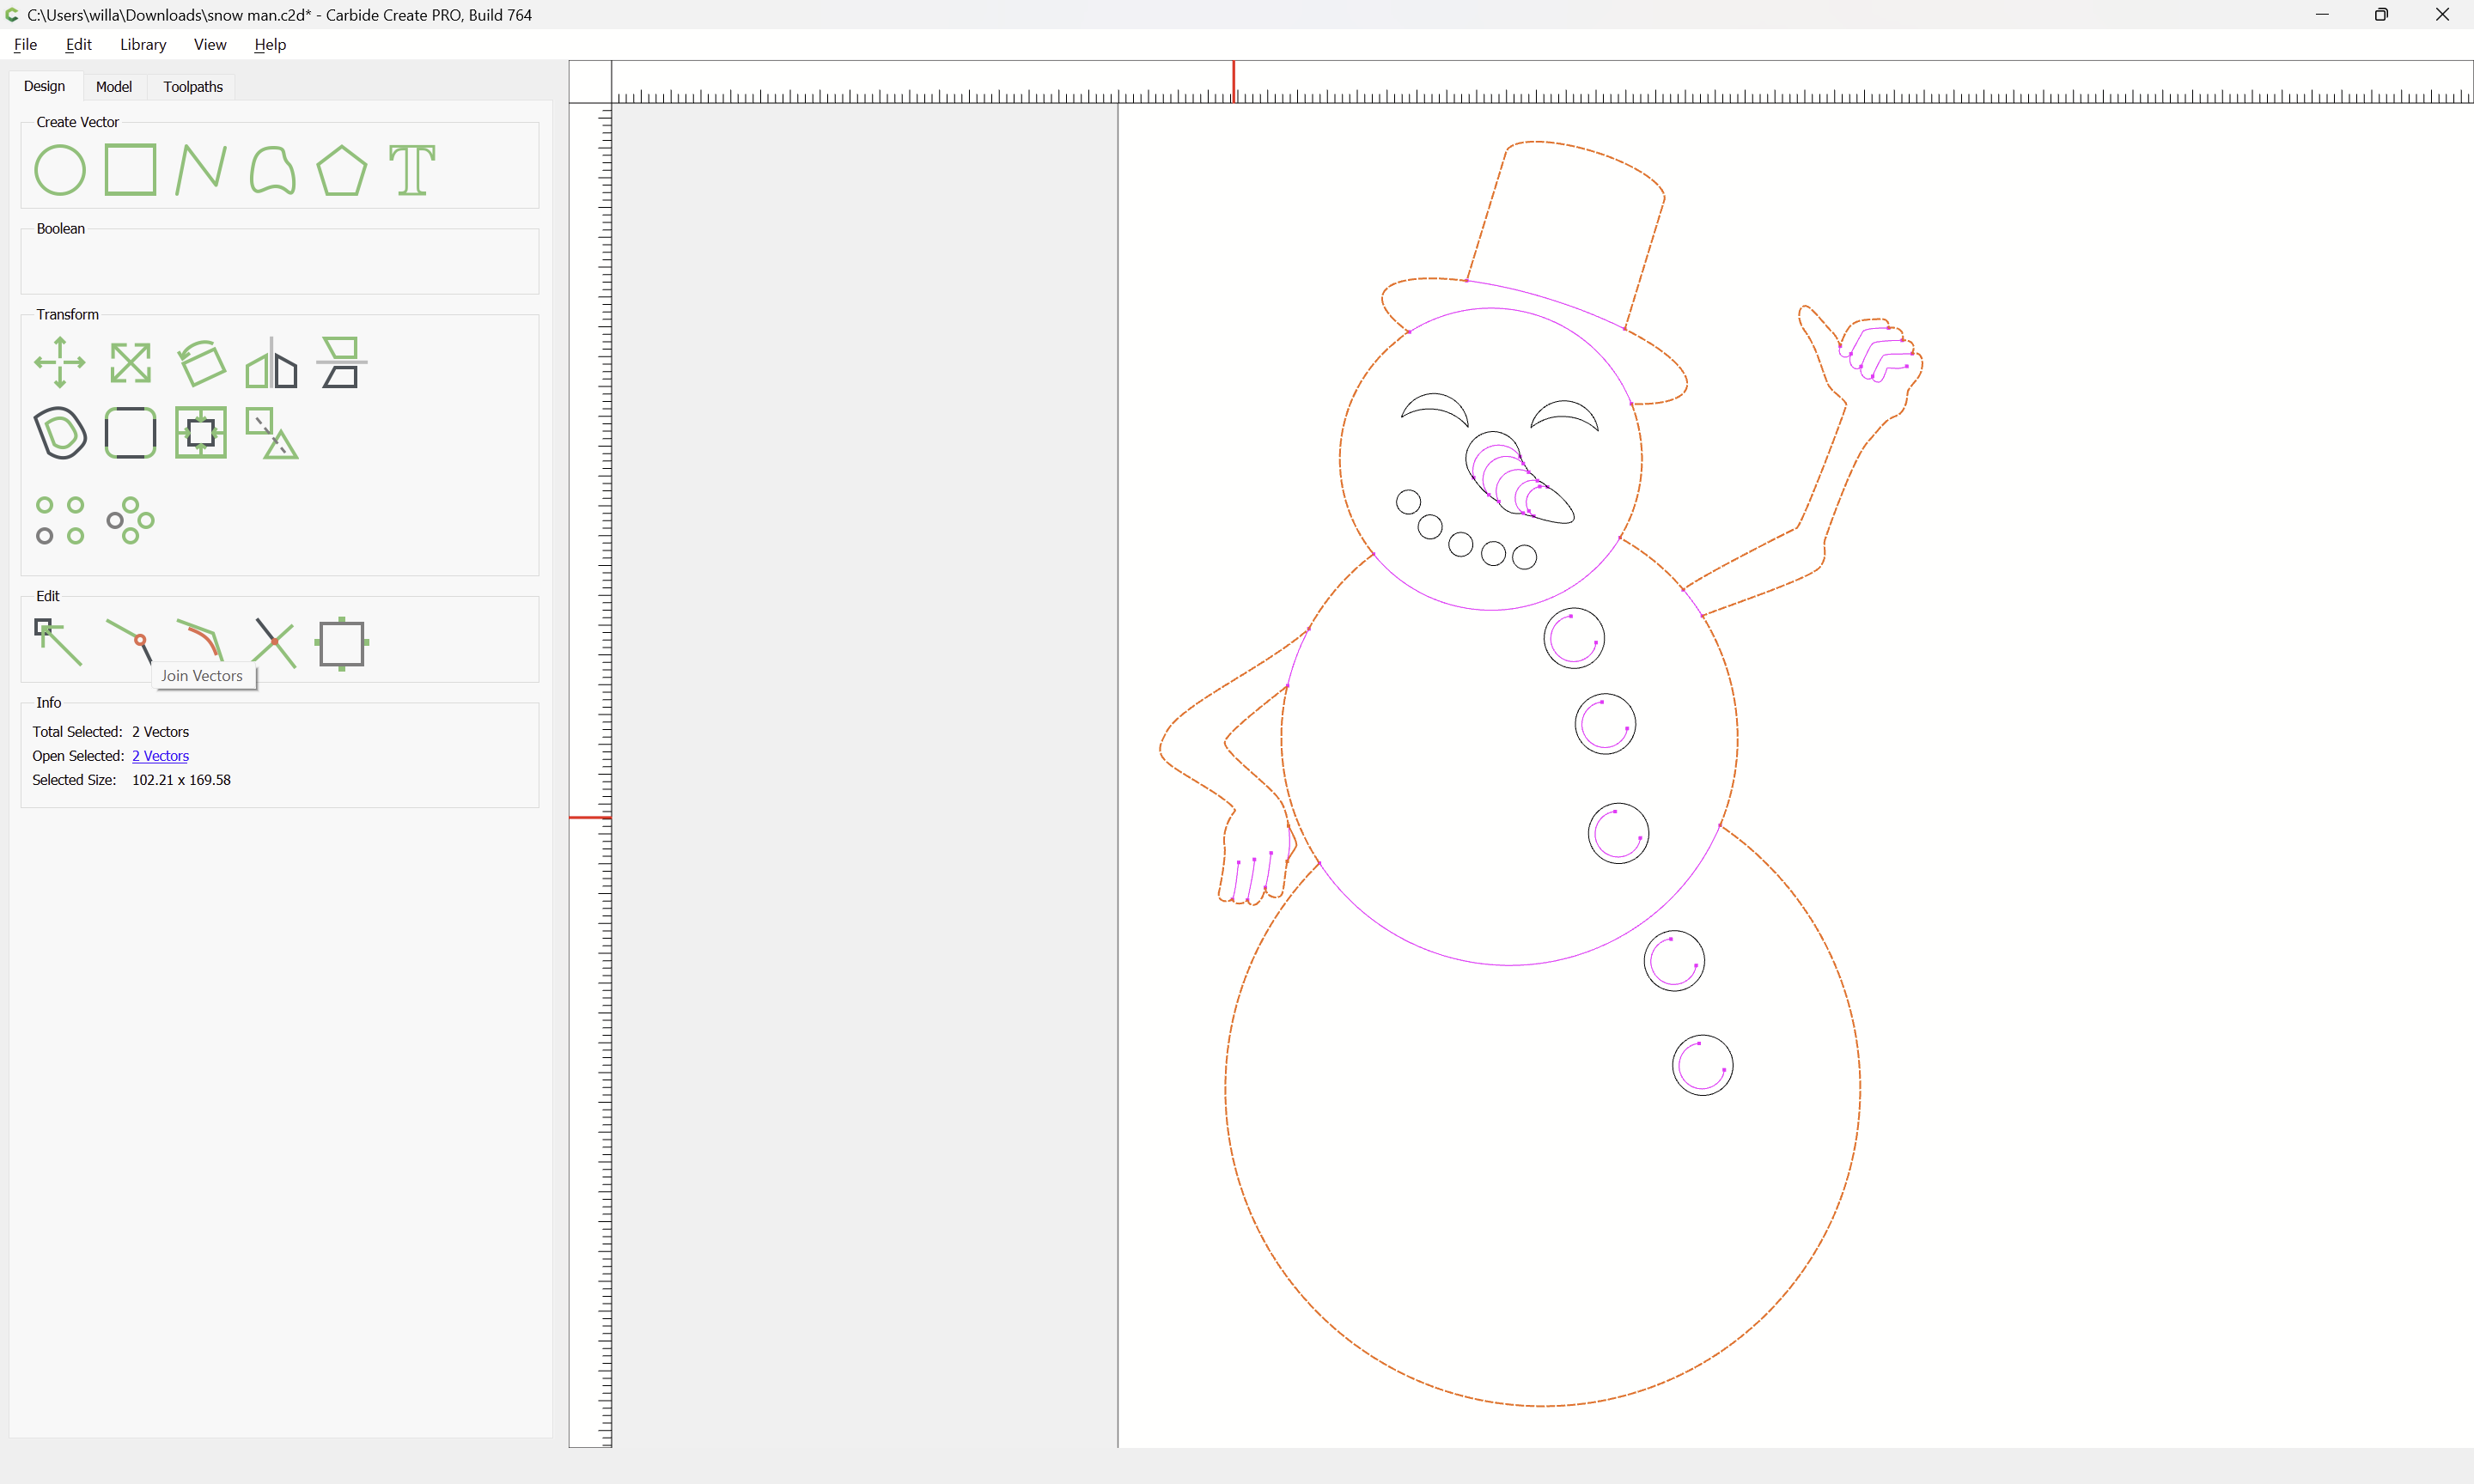
Task: Click the '2 Vectors' open selected link
Action: pyautogui.click(x=160, y=756)
